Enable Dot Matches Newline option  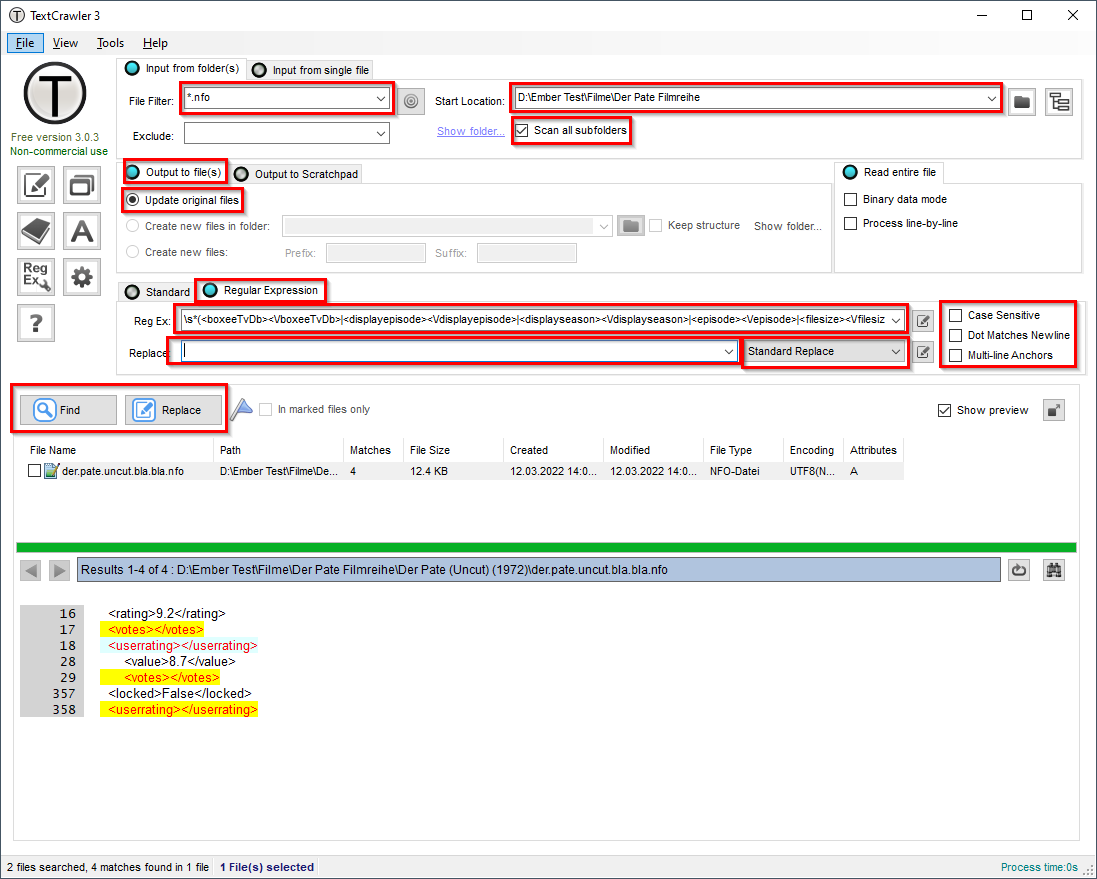click(955, 336)
